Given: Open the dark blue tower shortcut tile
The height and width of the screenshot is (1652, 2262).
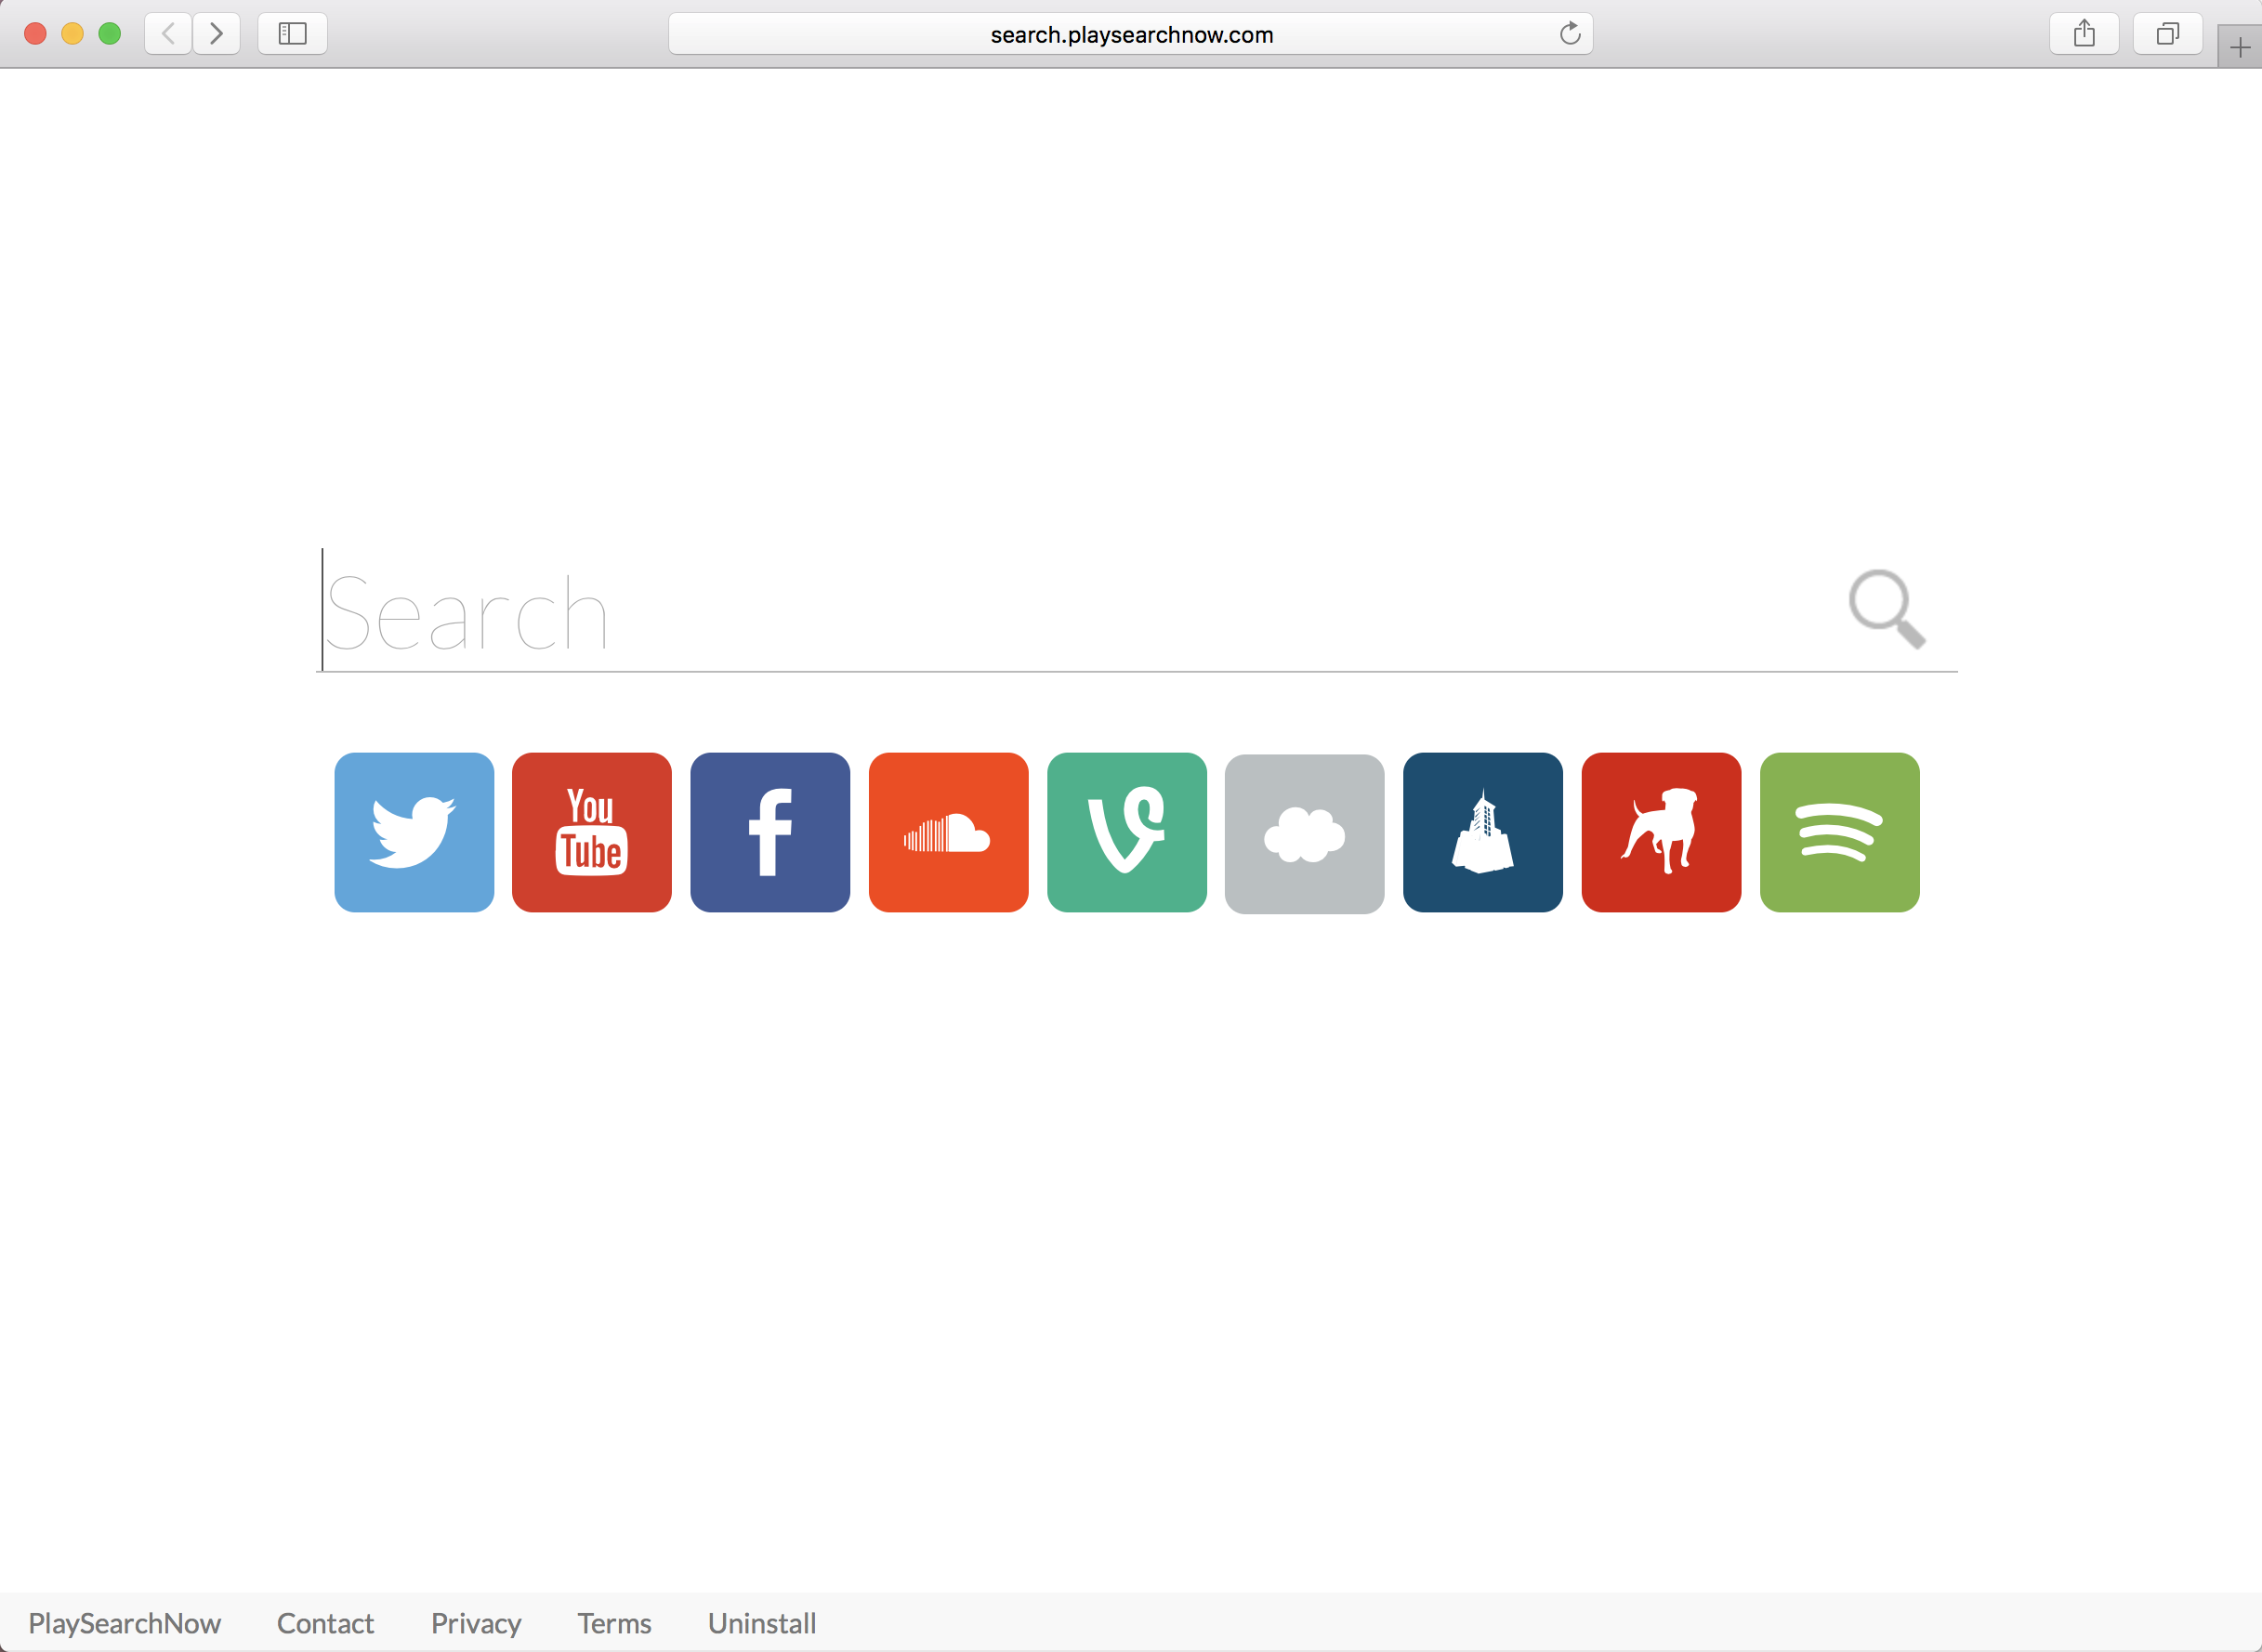Looking at the screenshot, I should point(1483,832).
